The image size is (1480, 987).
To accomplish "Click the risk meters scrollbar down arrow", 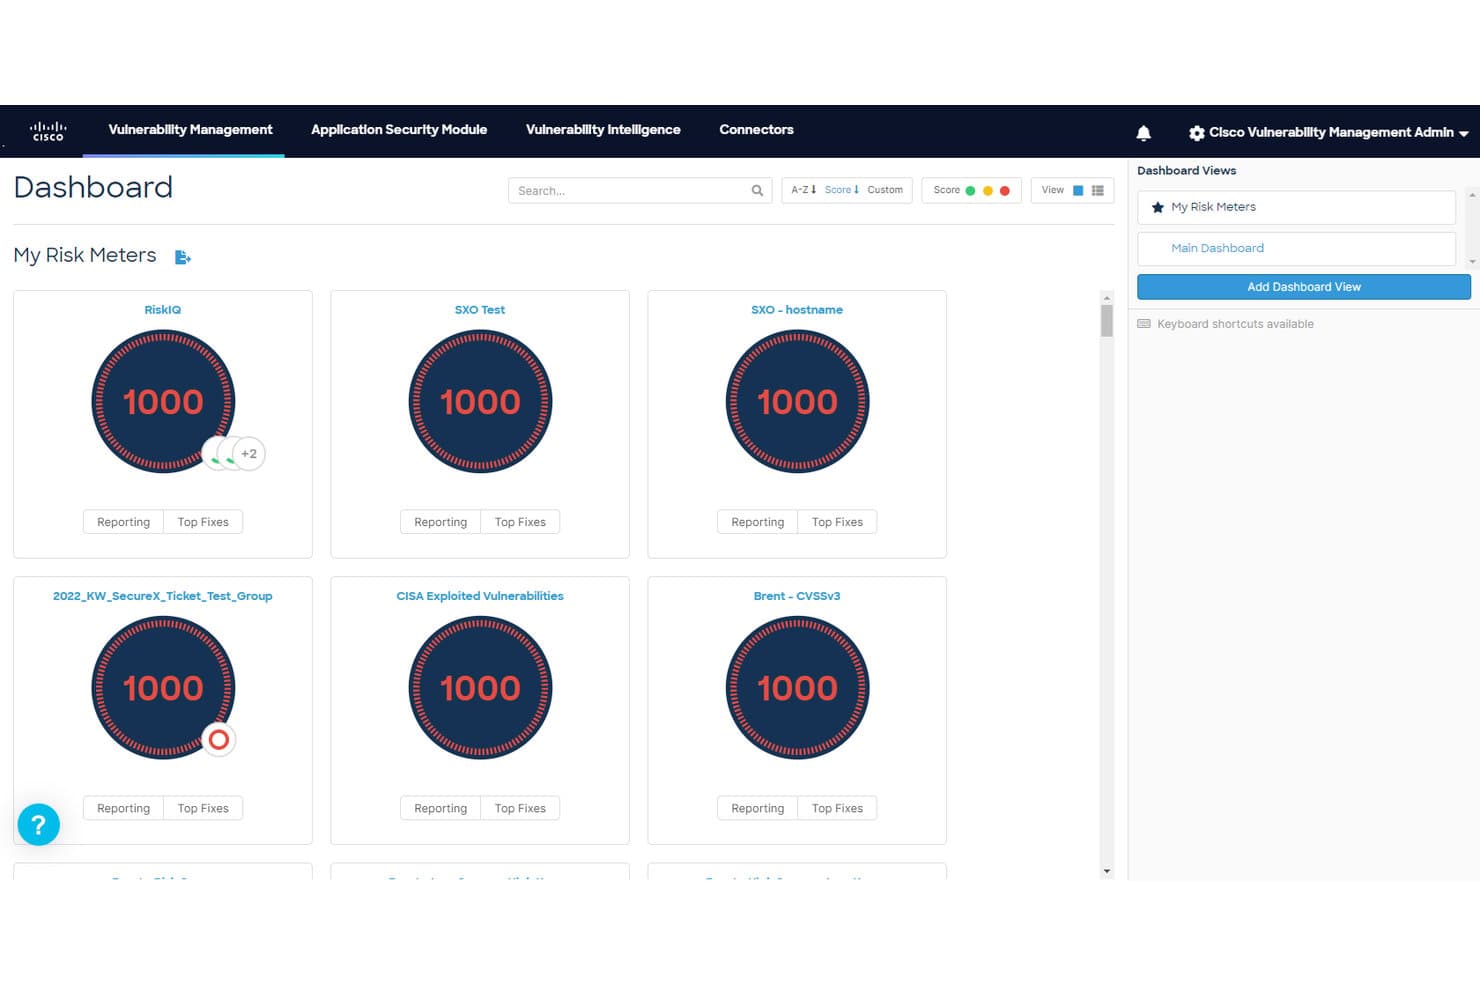I will coord(1106,871).
